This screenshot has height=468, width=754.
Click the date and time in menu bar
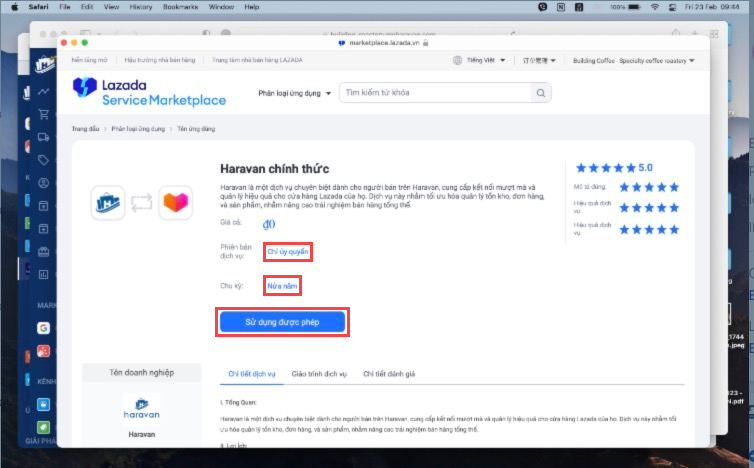pyautogui.click(x=712, y=7)
